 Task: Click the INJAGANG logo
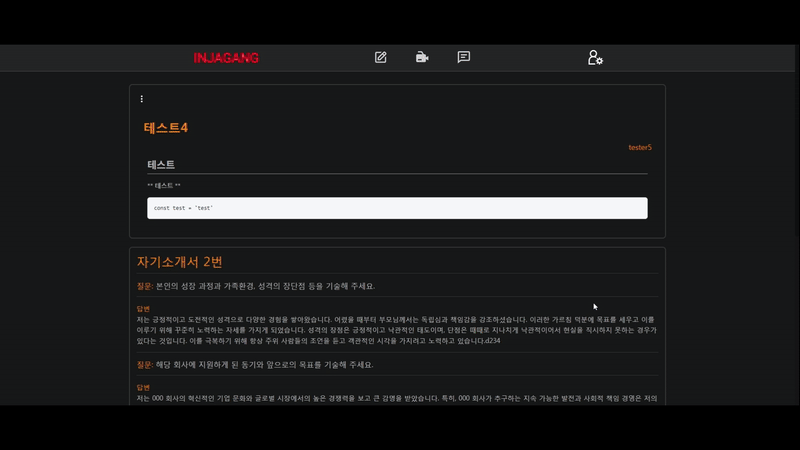point(226,58)
